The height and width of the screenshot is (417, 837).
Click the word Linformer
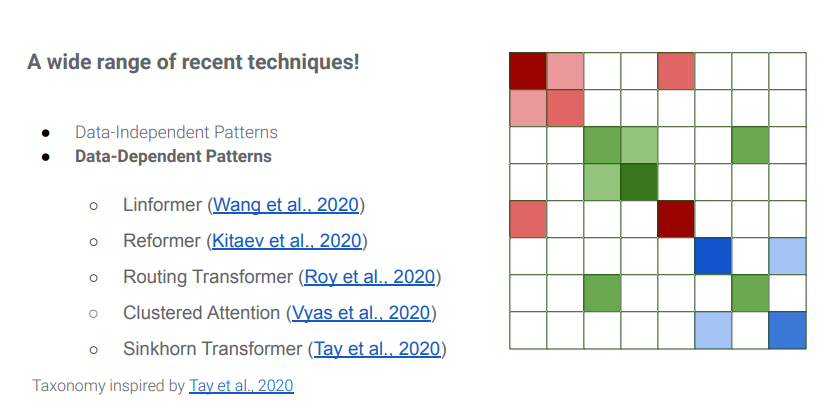[x=163, y=206]
